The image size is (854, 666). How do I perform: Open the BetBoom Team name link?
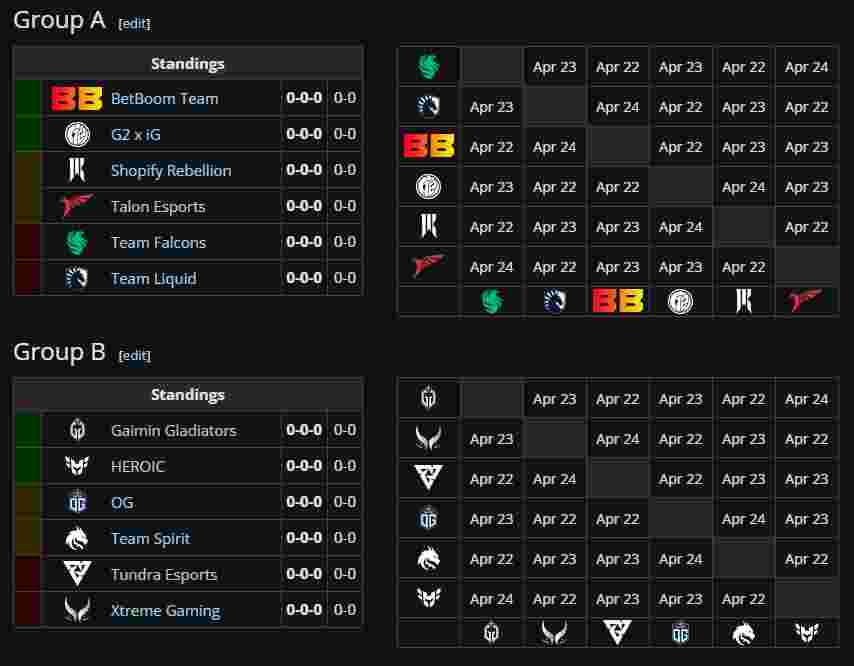[164, 99]
